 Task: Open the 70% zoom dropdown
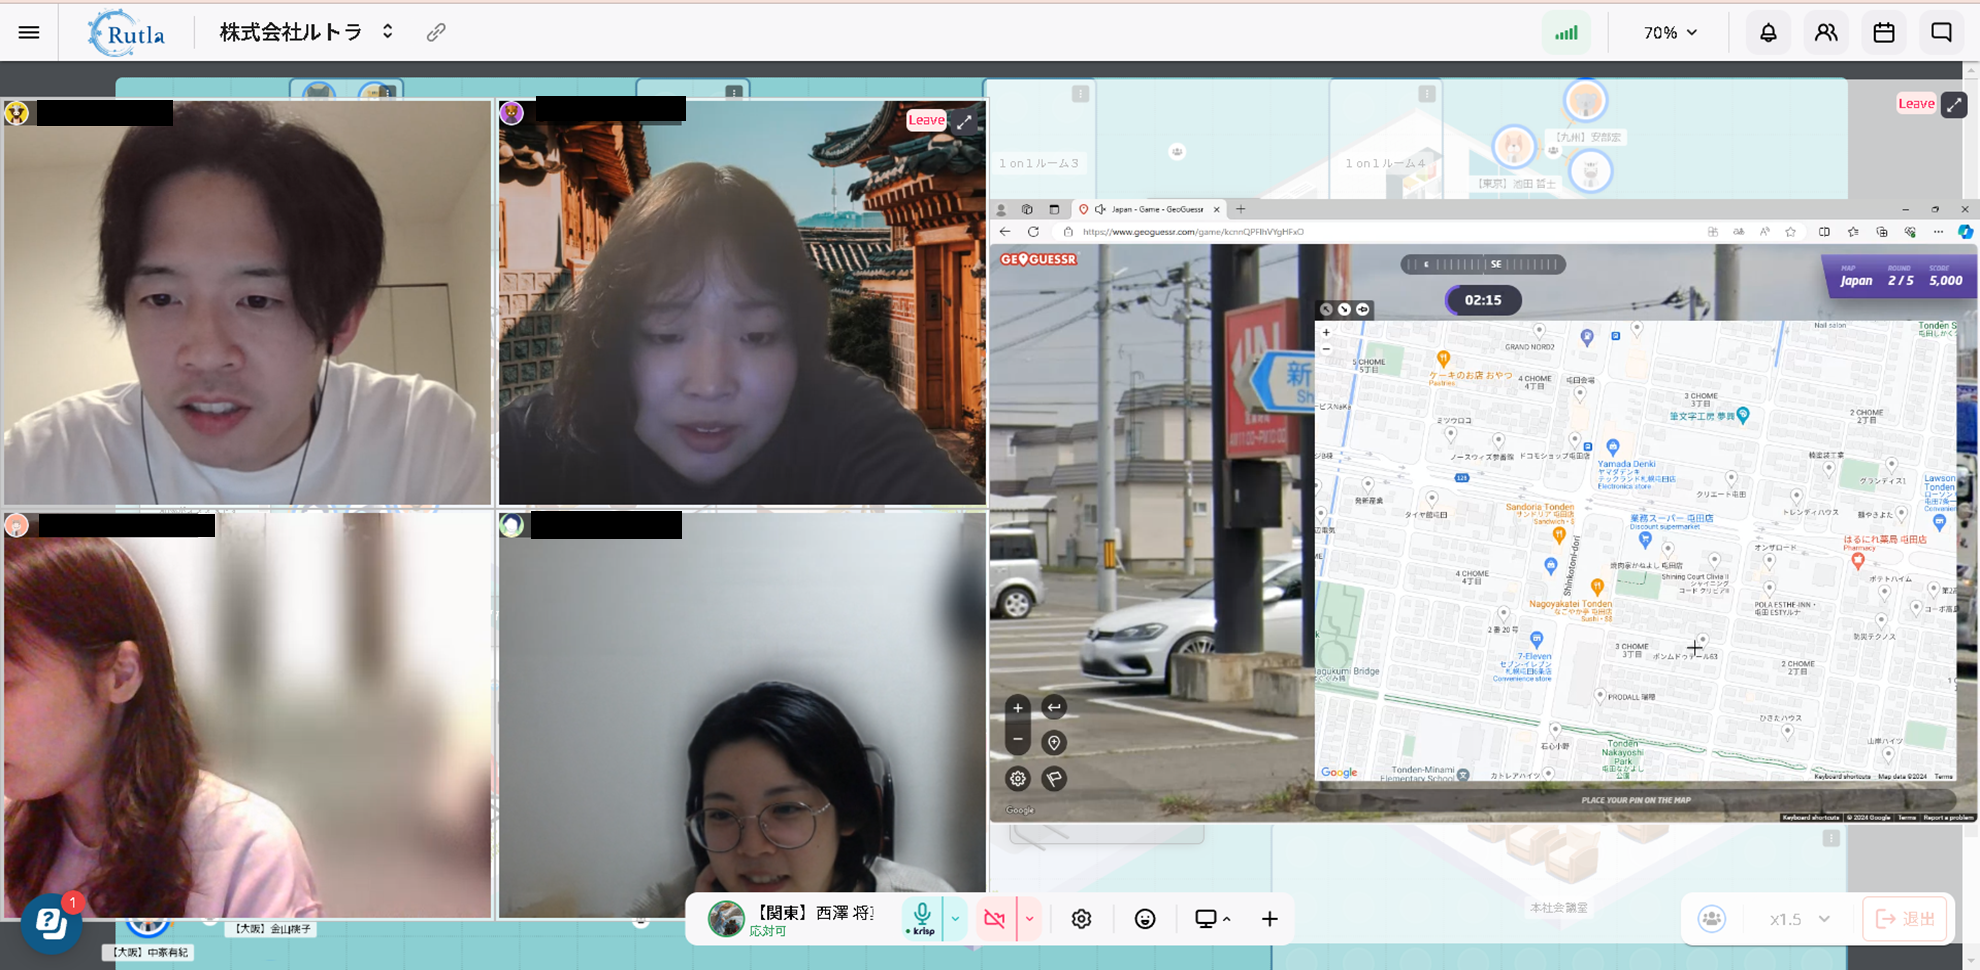(1670, 32)
